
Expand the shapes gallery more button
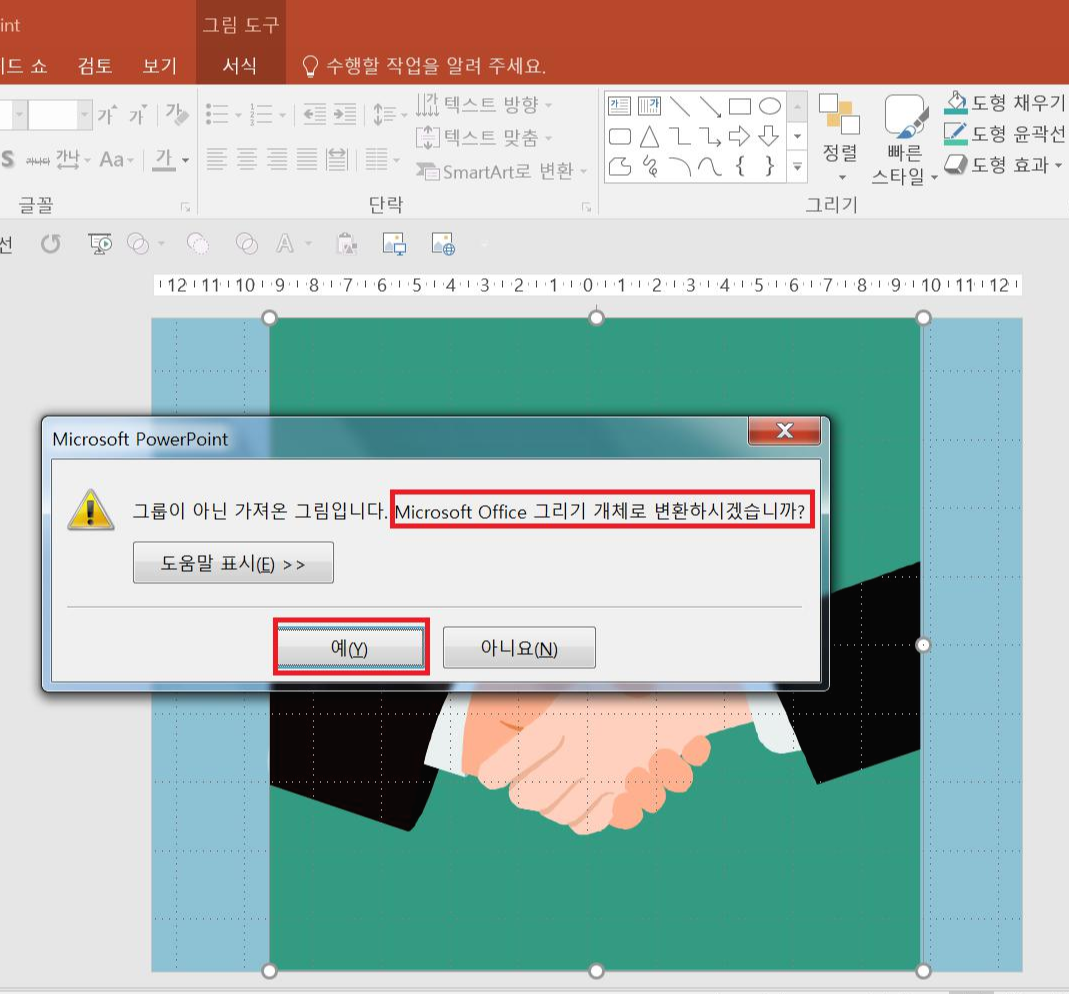(x=797, y=166)
